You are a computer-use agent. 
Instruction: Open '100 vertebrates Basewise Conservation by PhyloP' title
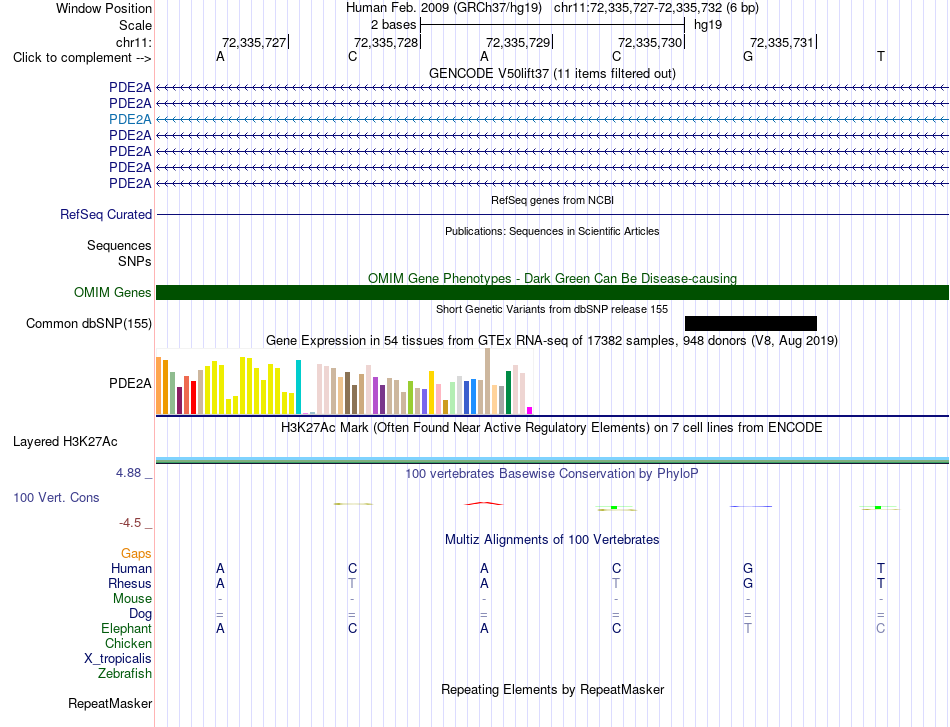pos(552,474)
